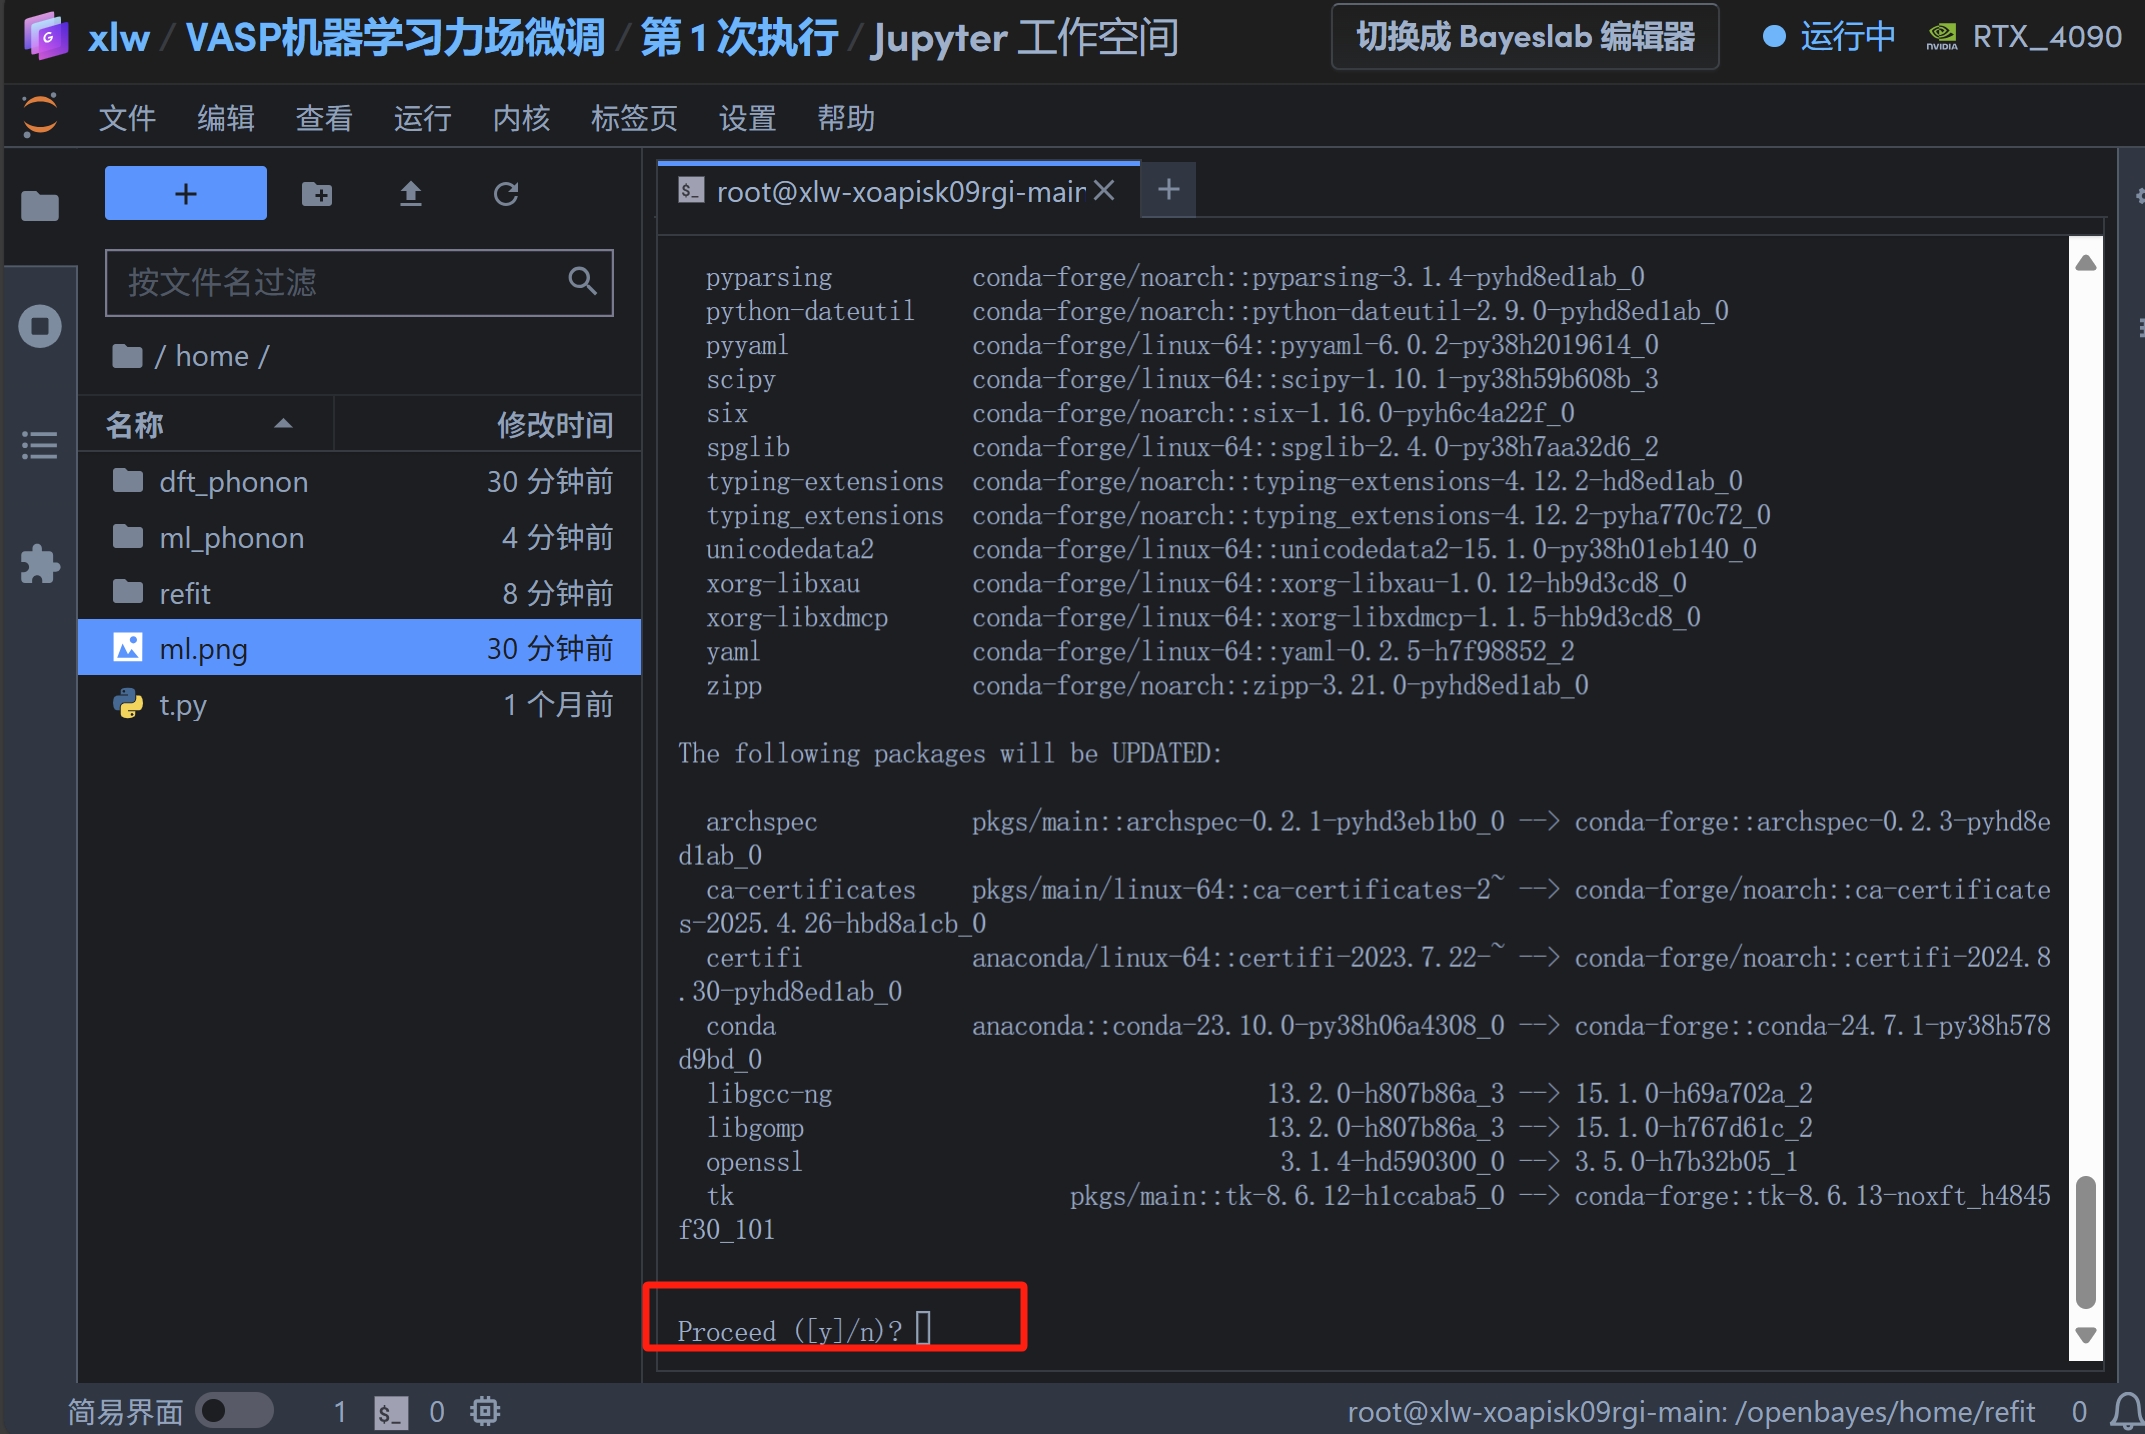Refresh the file browser list
The height and width of the screenshot is (1434, 2145).
pyautogui.click(x=506, y=193)
